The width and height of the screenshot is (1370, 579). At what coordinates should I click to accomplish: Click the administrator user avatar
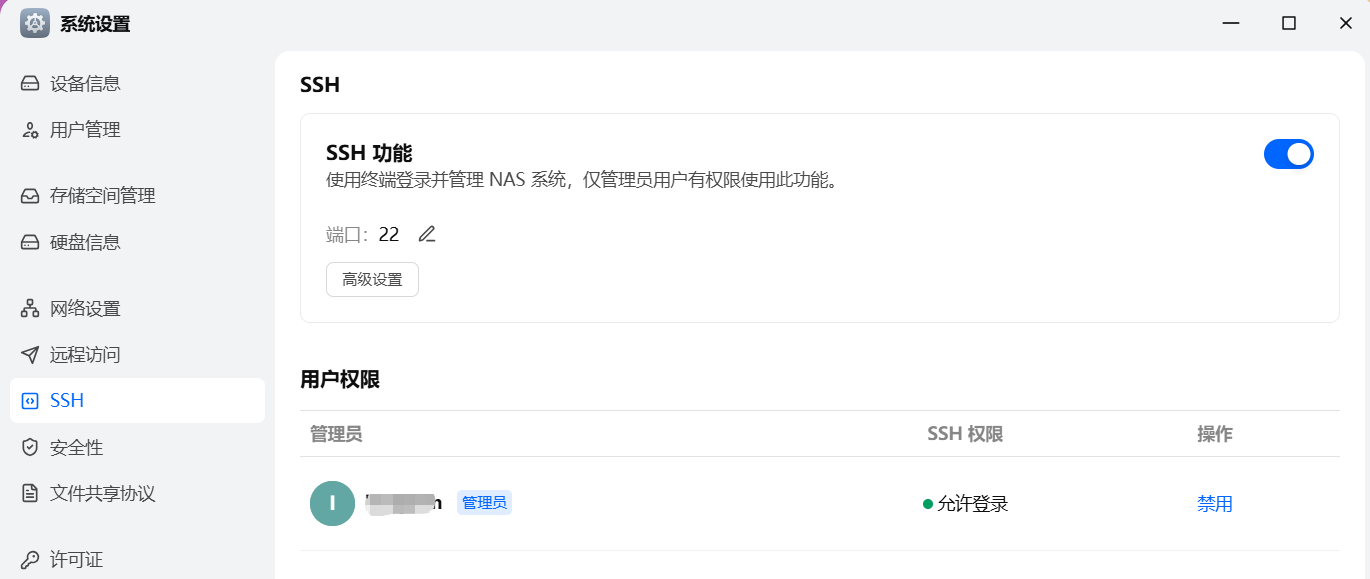[x=332, y=504]
